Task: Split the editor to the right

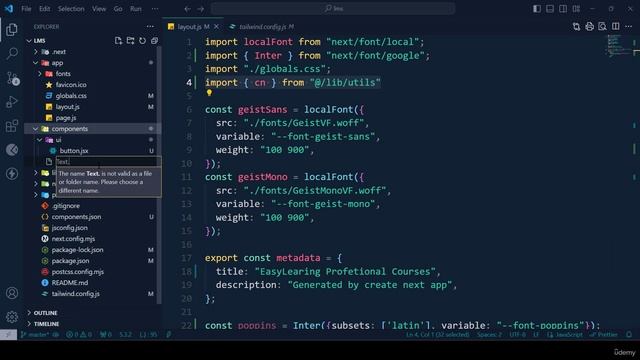Action: coord(616,27)
